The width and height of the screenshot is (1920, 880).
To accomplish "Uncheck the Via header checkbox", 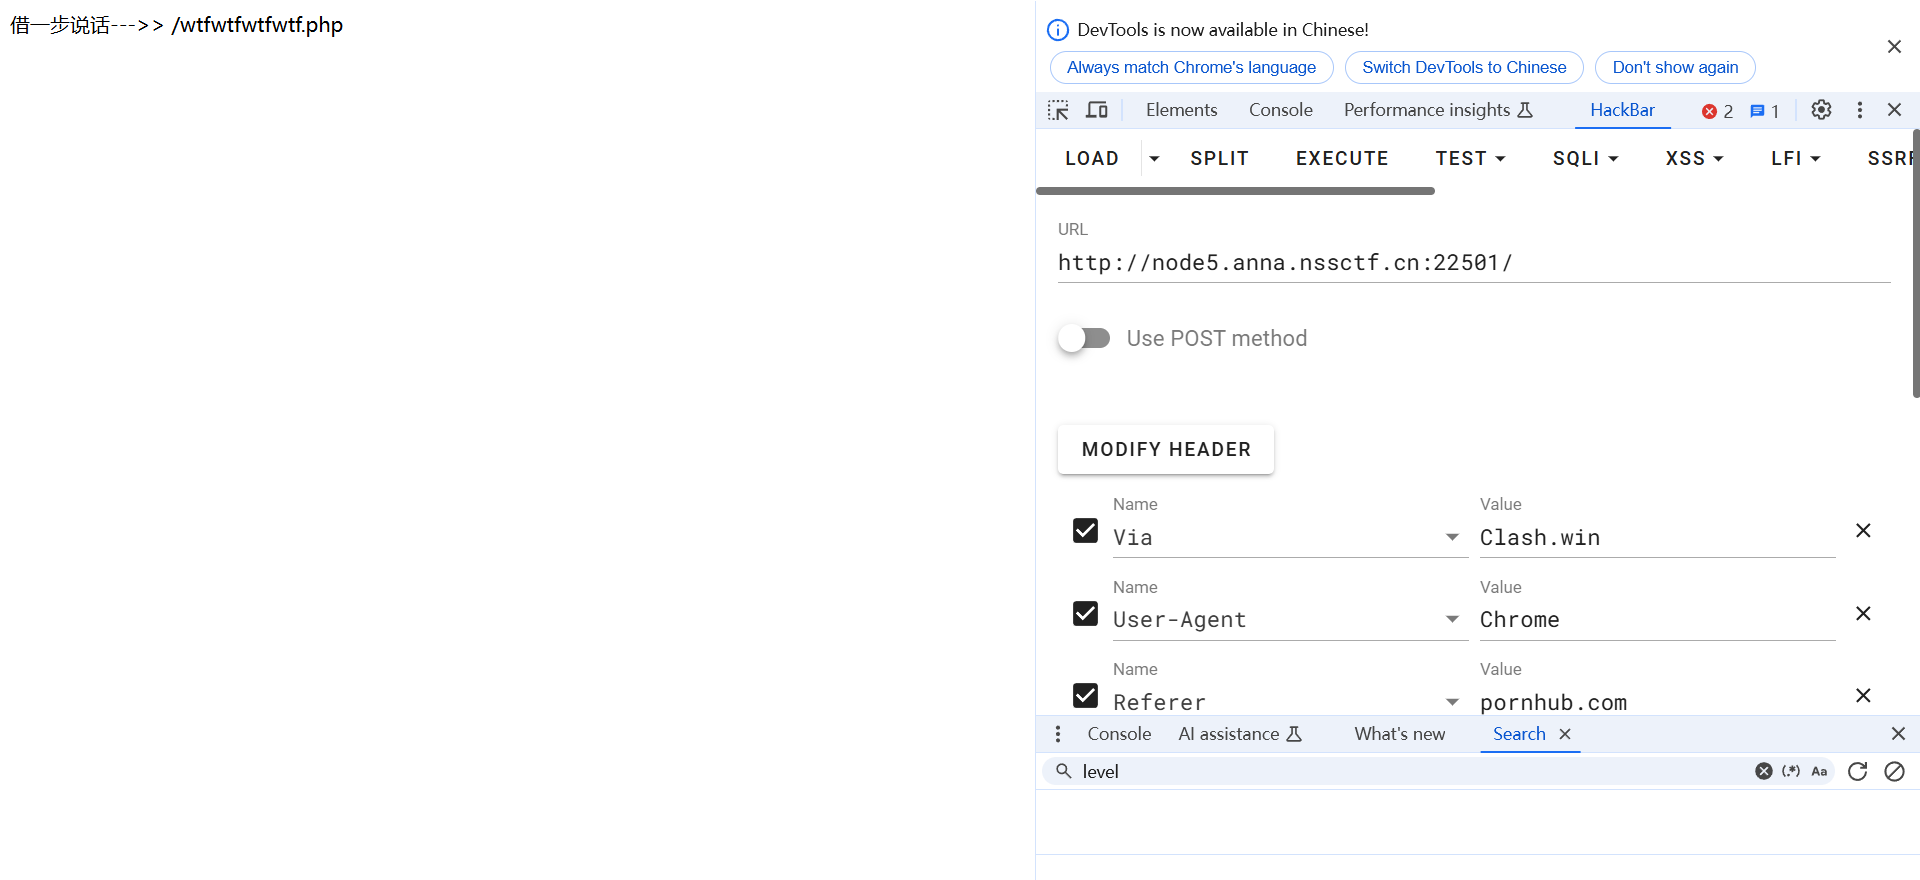I will 1085,530.
